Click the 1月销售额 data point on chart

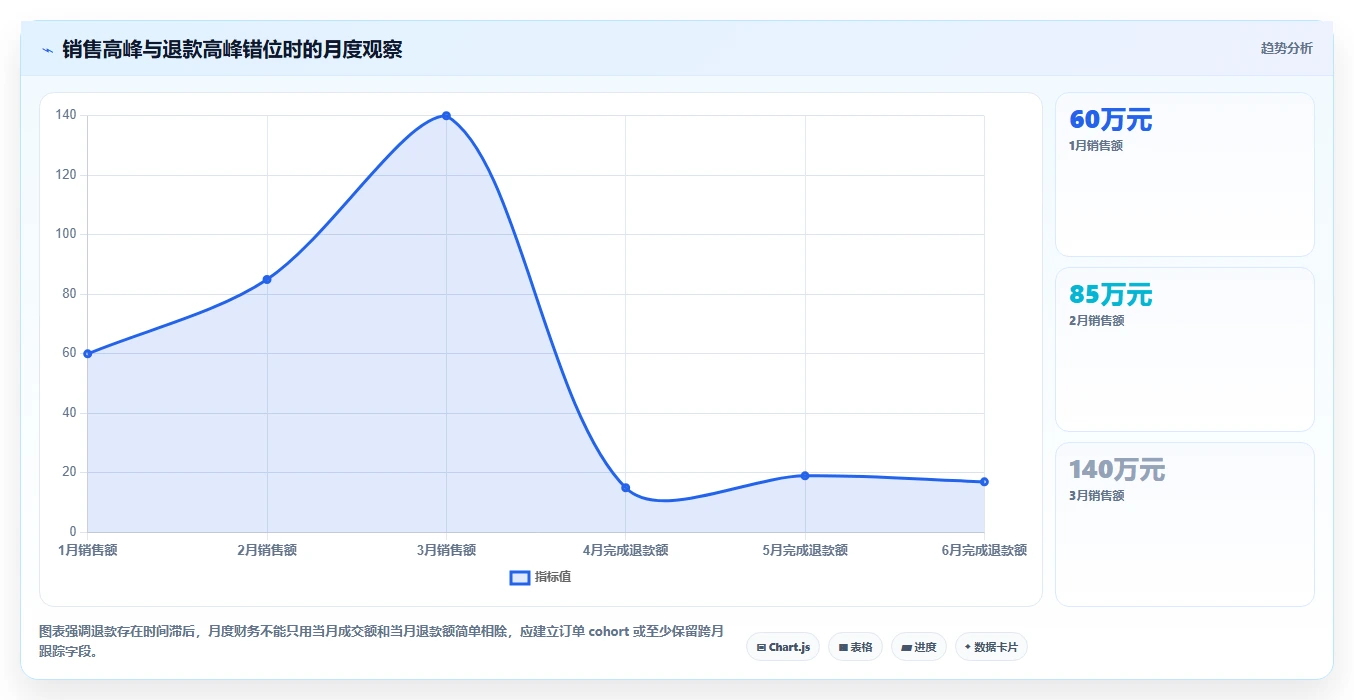point(88,354)
